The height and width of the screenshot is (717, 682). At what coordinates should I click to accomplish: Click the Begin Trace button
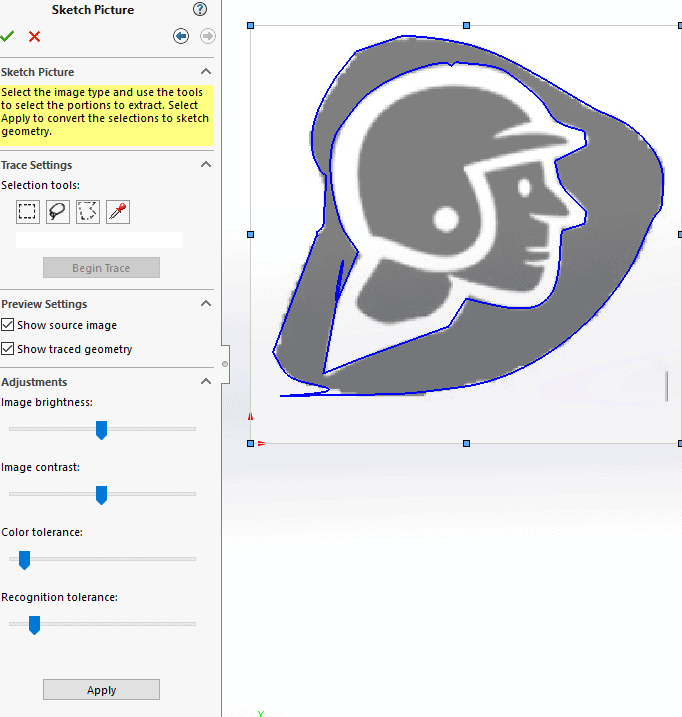[102, 268]
